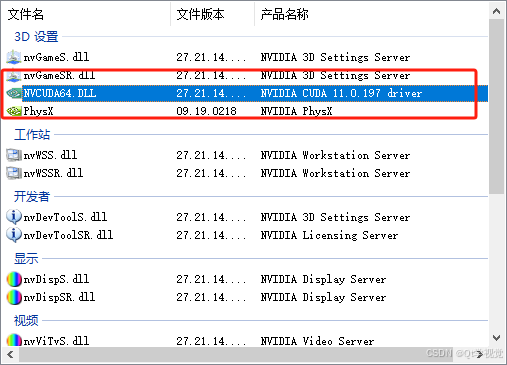Select the 显示 group header
This screenshot has width=507, height=365.
pos(26,259)
